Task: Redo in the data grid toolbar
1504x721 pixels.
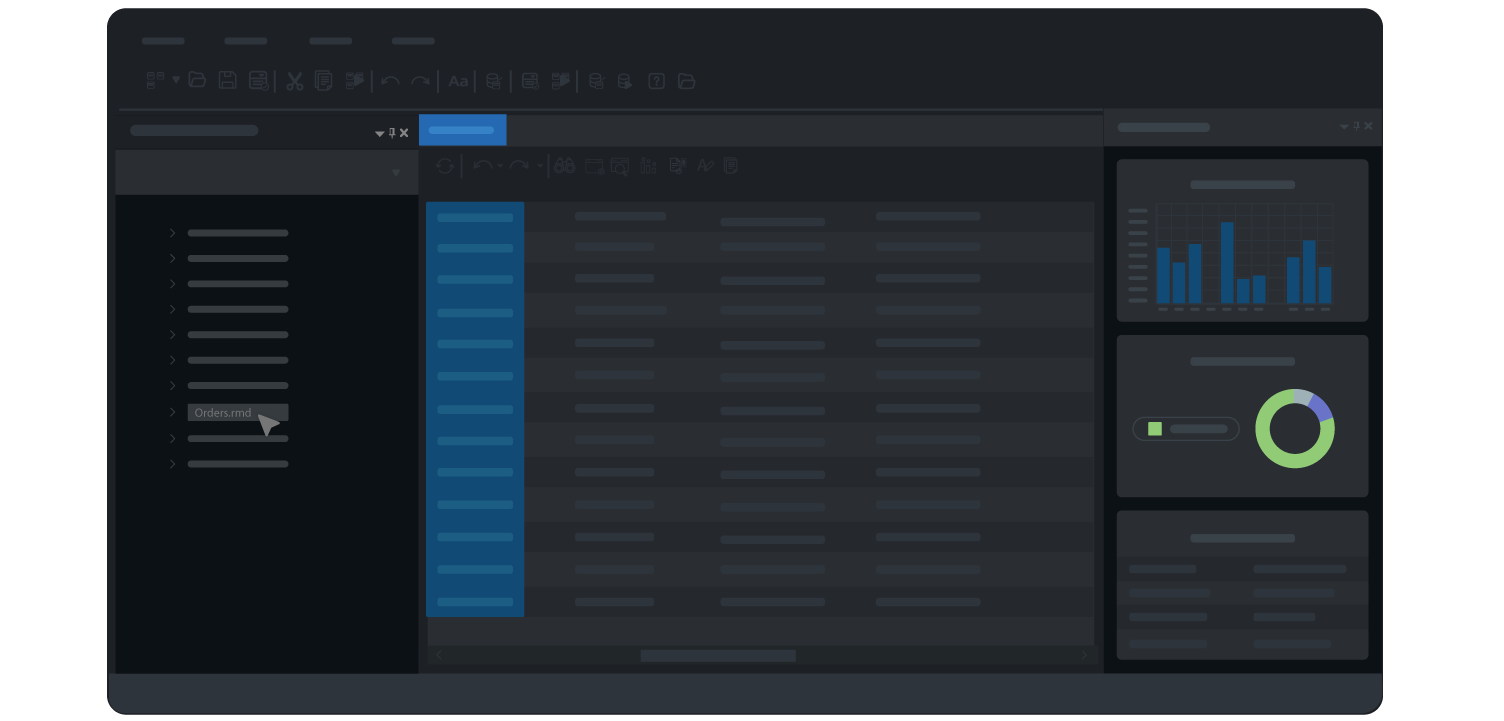Action: click(519, 165)
